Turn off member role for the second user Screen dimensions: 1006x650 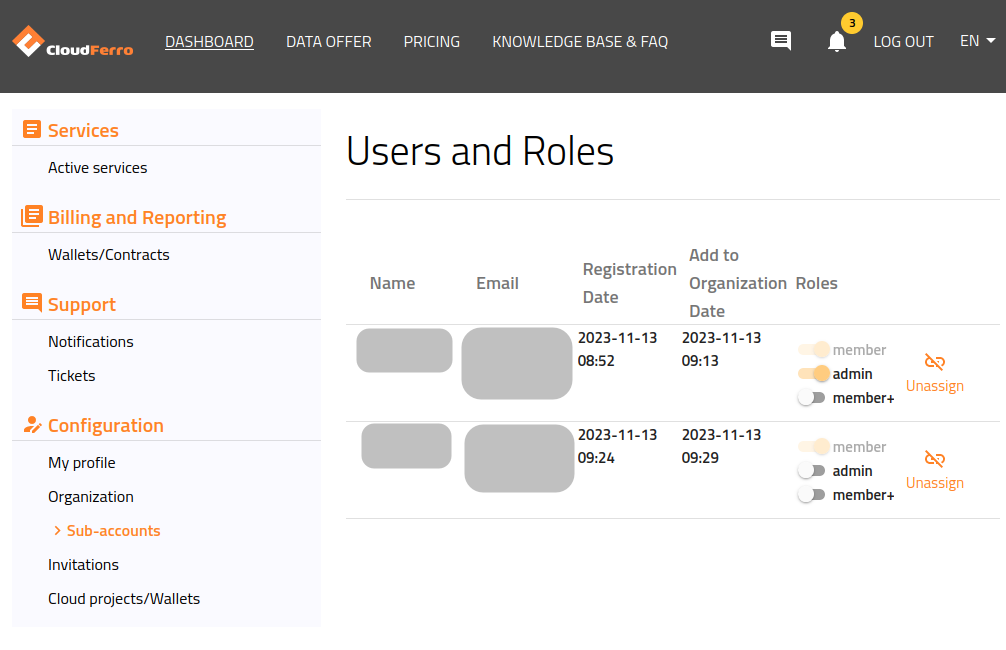click(812, 446)
